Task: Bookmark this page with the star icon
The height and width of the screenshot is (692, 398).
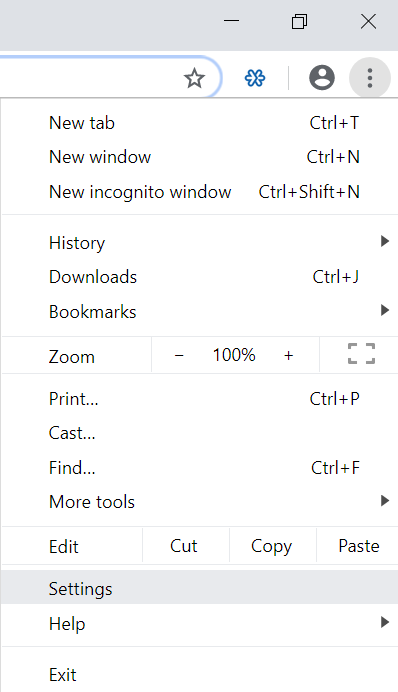Action: click(x=194, y=79)
